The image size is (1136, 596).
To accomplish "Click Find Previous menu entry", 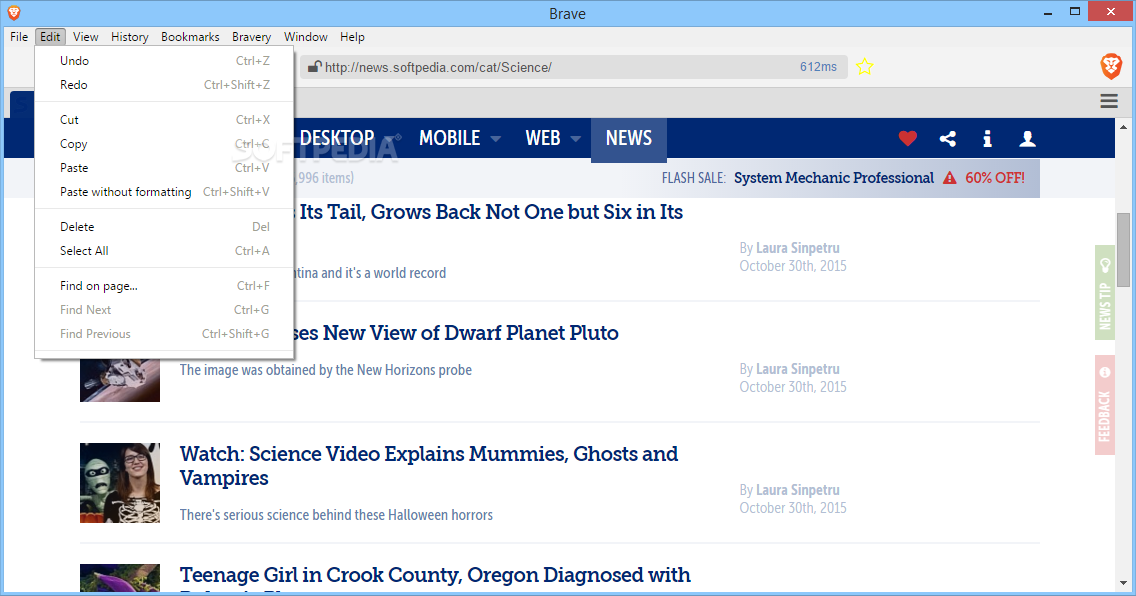I will 164,333.
